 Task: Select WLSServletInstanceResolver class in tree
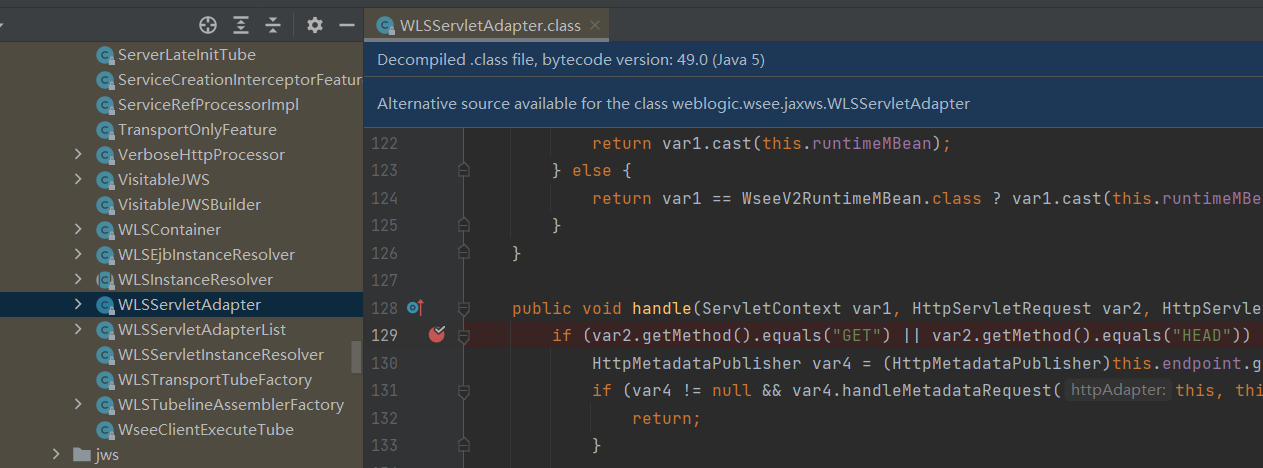221,354
